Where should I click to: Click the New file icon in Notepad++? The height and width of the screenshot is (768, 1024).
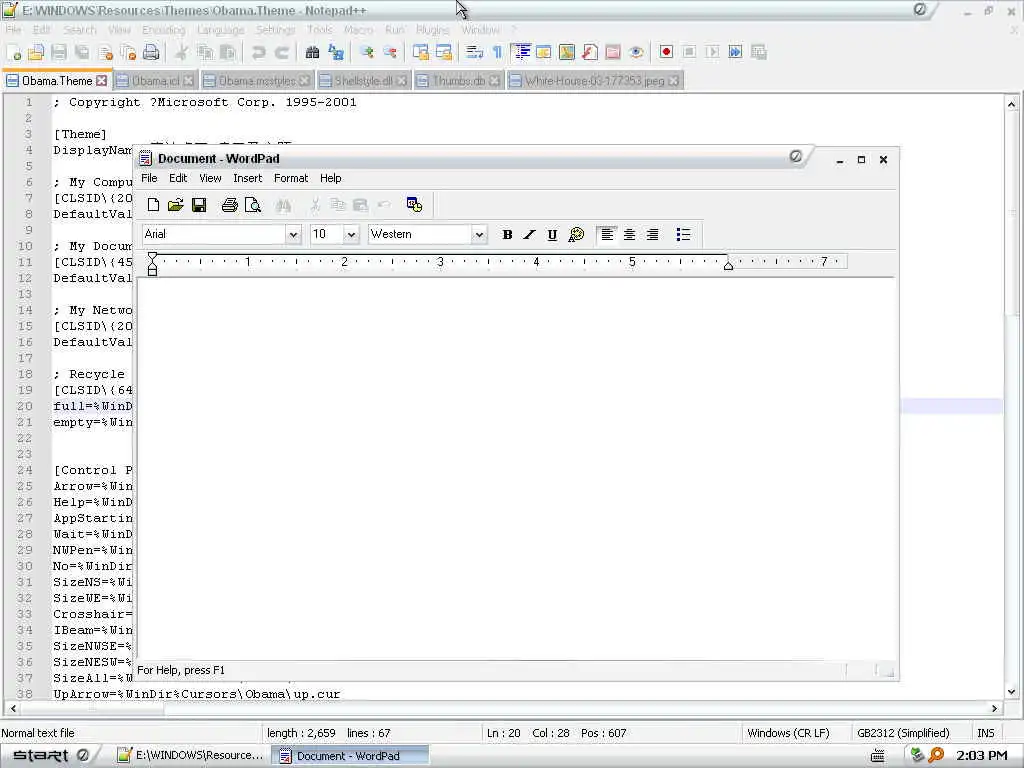tap(14, 52)
